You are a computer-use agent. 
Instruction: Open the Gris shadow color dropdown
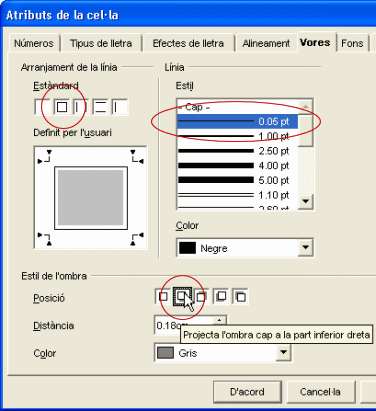pyautogui.click(x=283, y=353)
